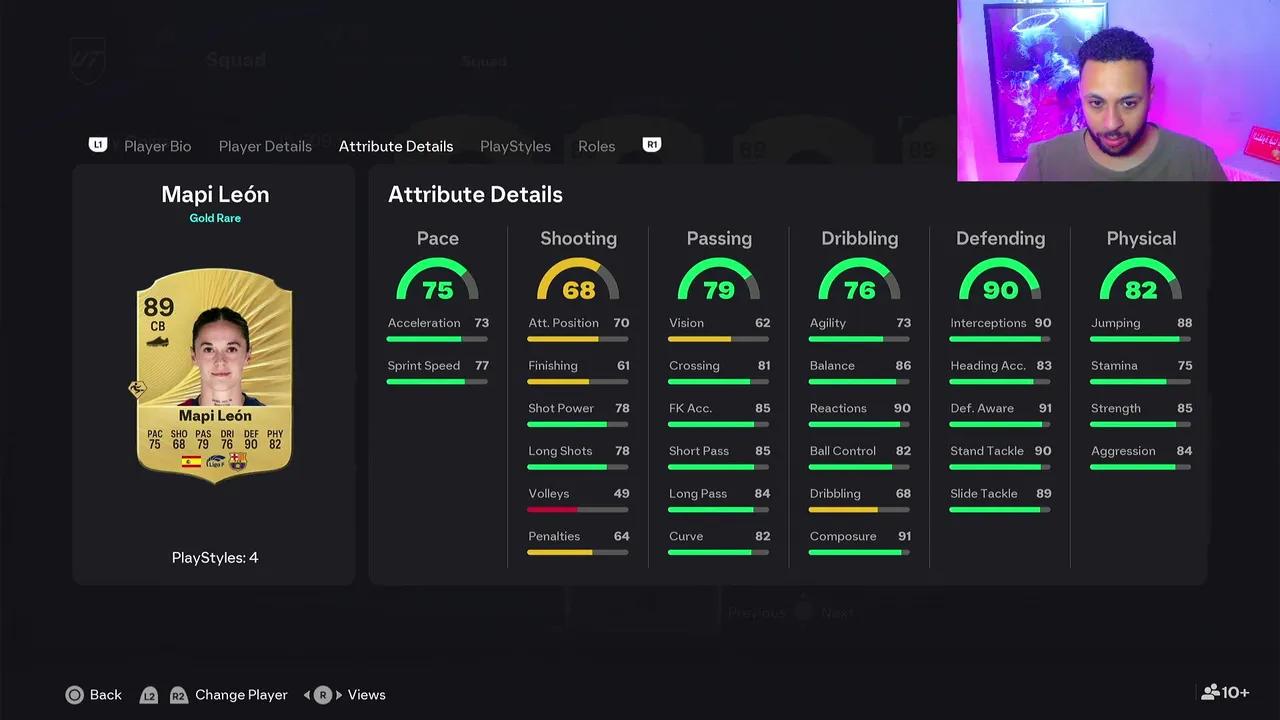Switch to the Player Details tab

(265, 146)
